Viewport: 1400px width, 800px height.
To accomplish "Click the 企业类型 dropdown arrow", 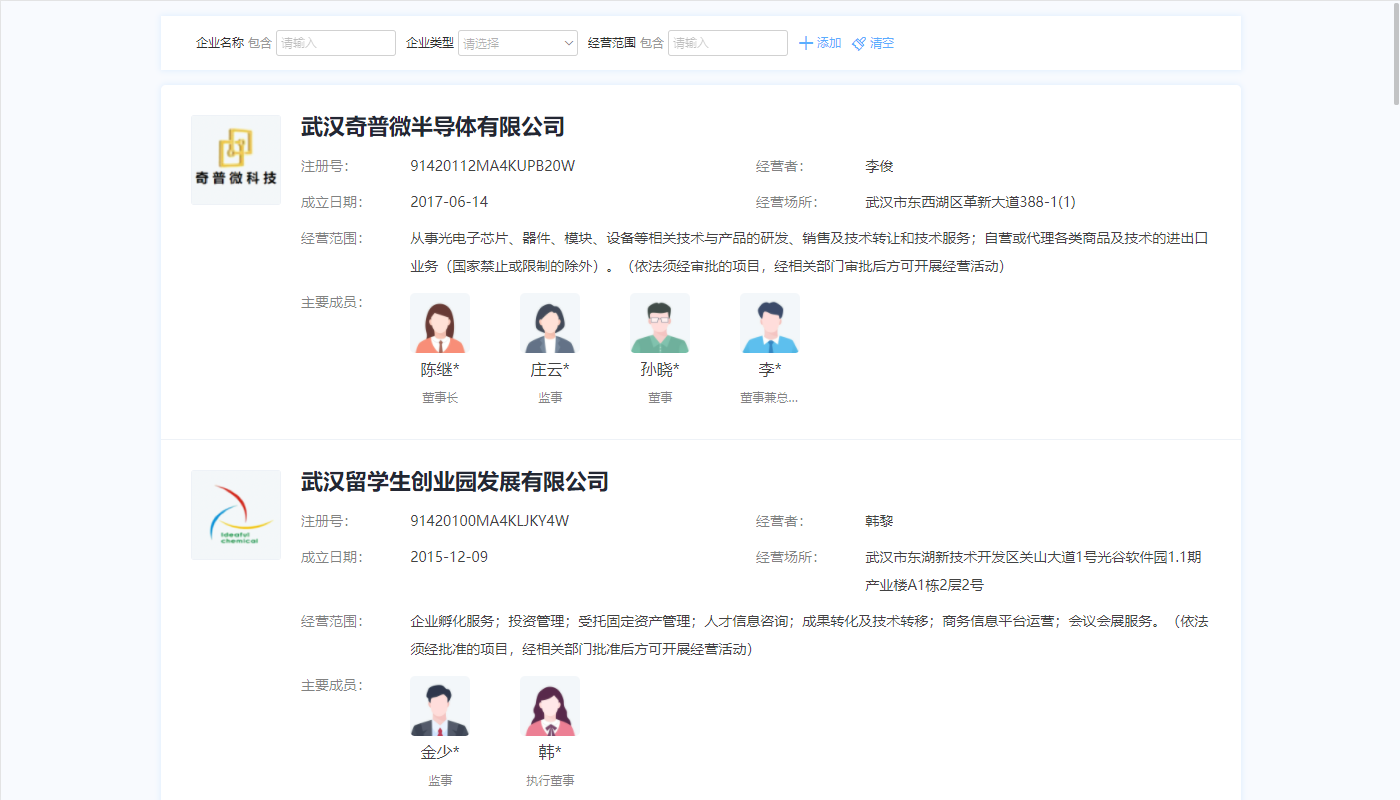I will click(x=568, y=42).
